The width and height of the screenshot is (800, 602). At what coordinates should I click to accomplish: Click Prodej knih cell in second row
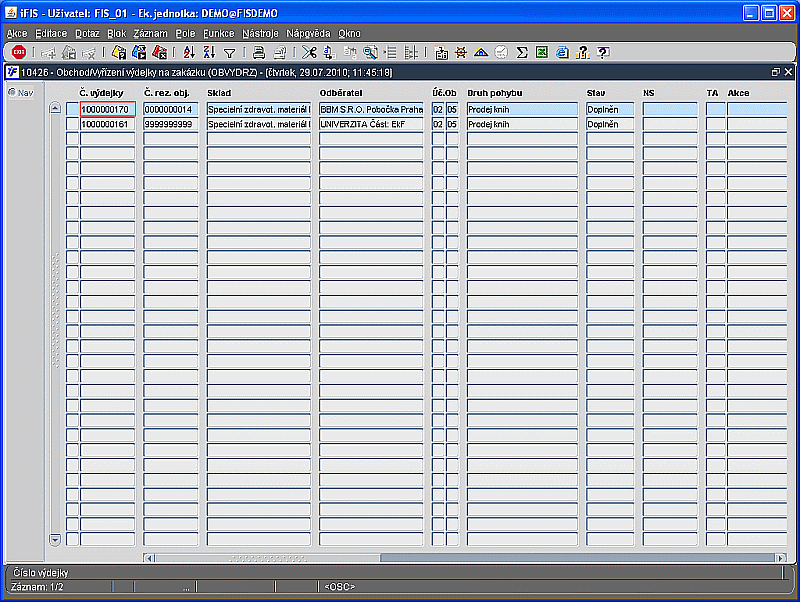(x=522, y=124)
